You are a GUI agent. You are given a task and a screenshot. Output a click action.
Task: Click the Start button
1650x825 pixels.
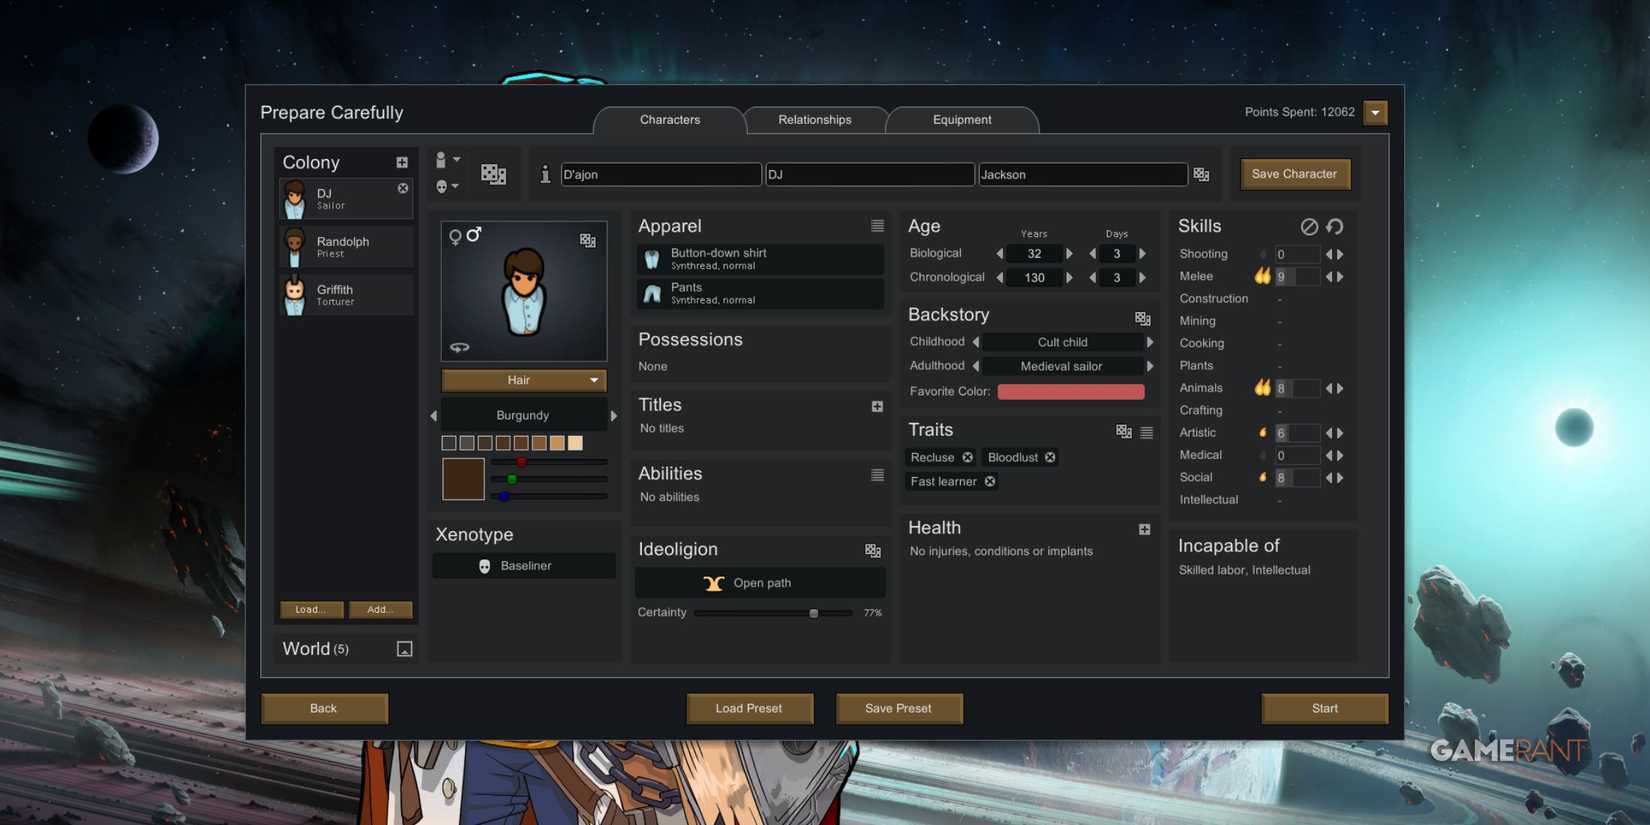1325,708
